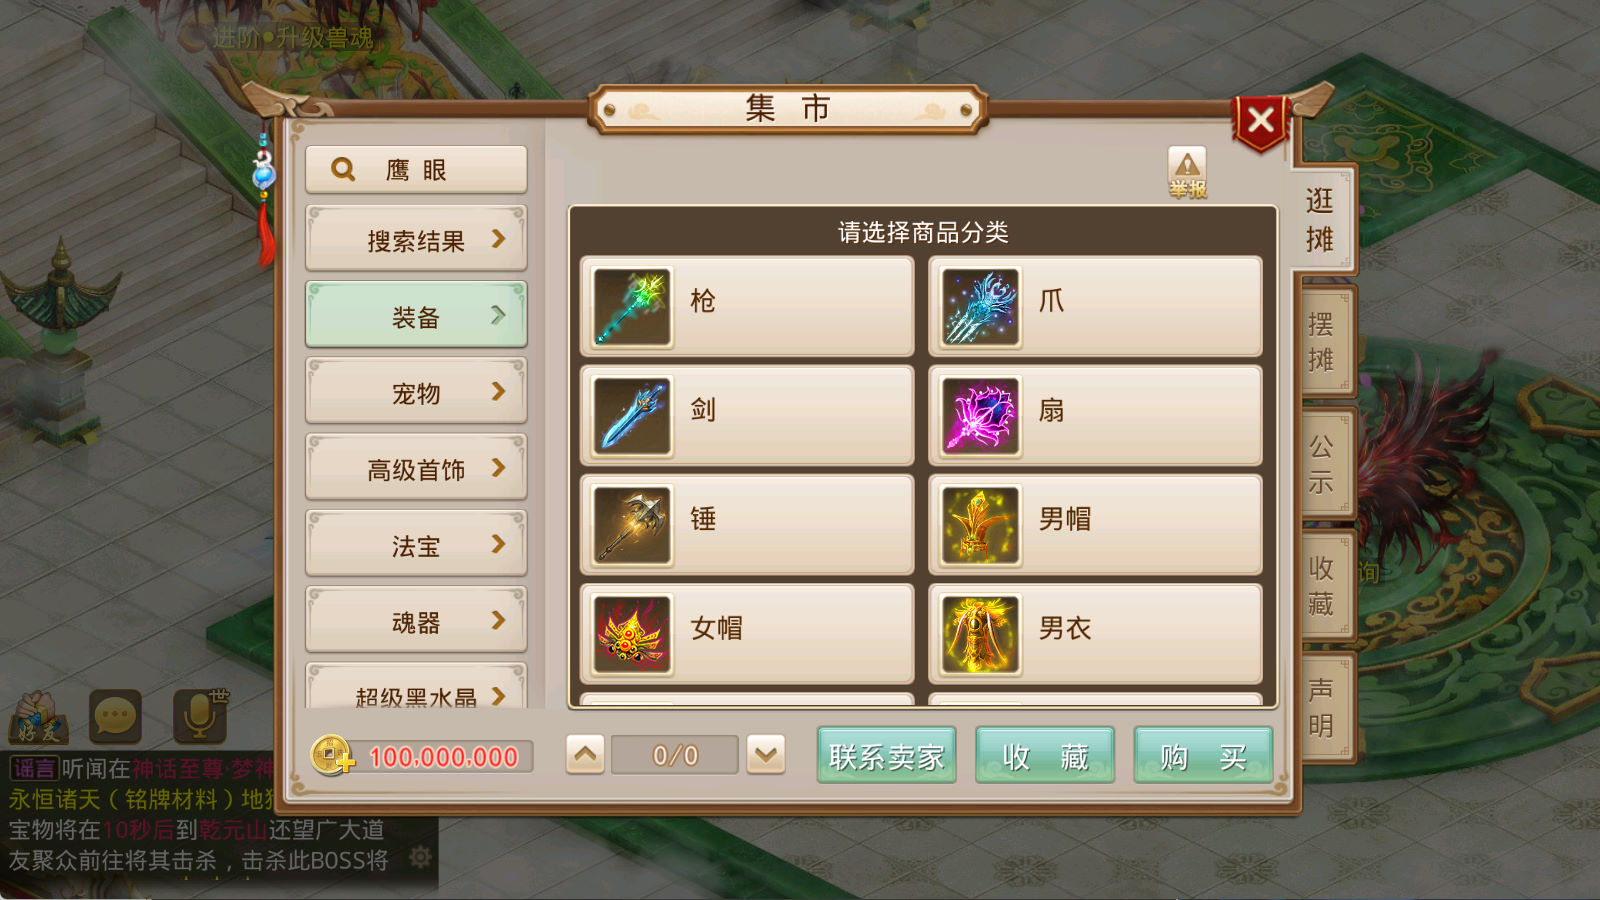The width and height of the screenshot is (1600, 900).
Task: Open the 鹰眼 search field
Action: coord(416,169)
